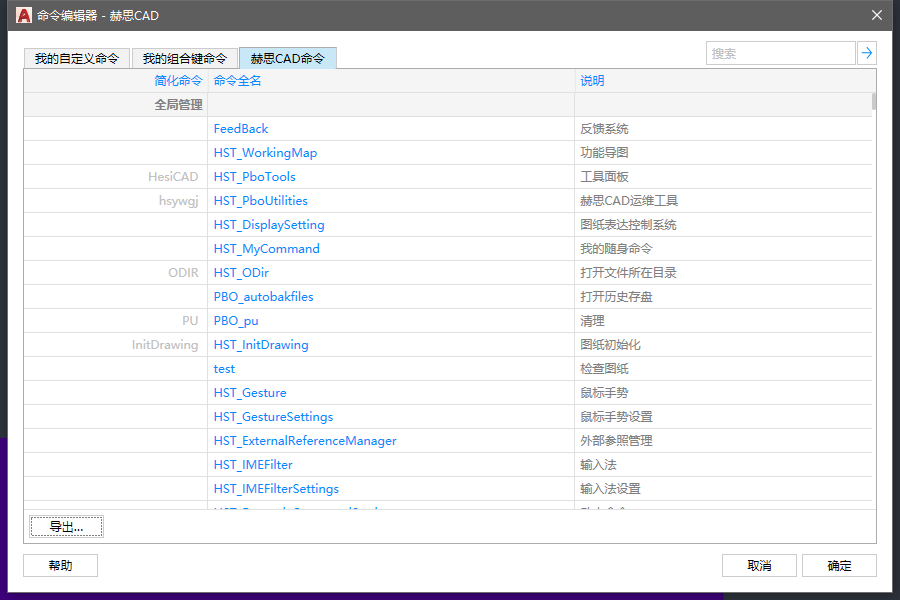Select HST_ExternalReferenceManager command
This screenshot has width=900, height=600.
pos(305,441)
